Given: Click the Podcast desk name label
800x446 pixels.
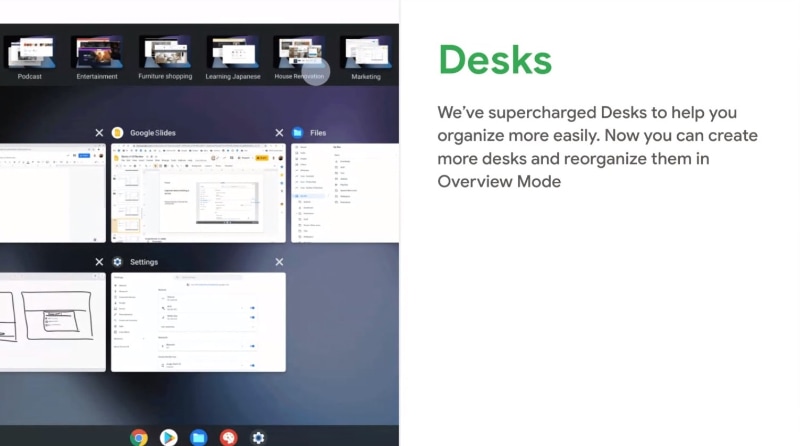Looking at the screenshot, I should (x=30, y=77).
